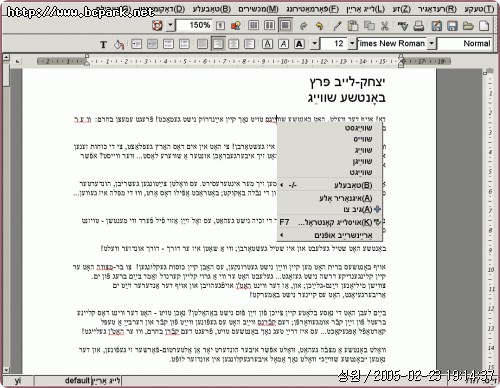Open the פֿאָרמאַטירונג(F) menu

pos(313,9)
